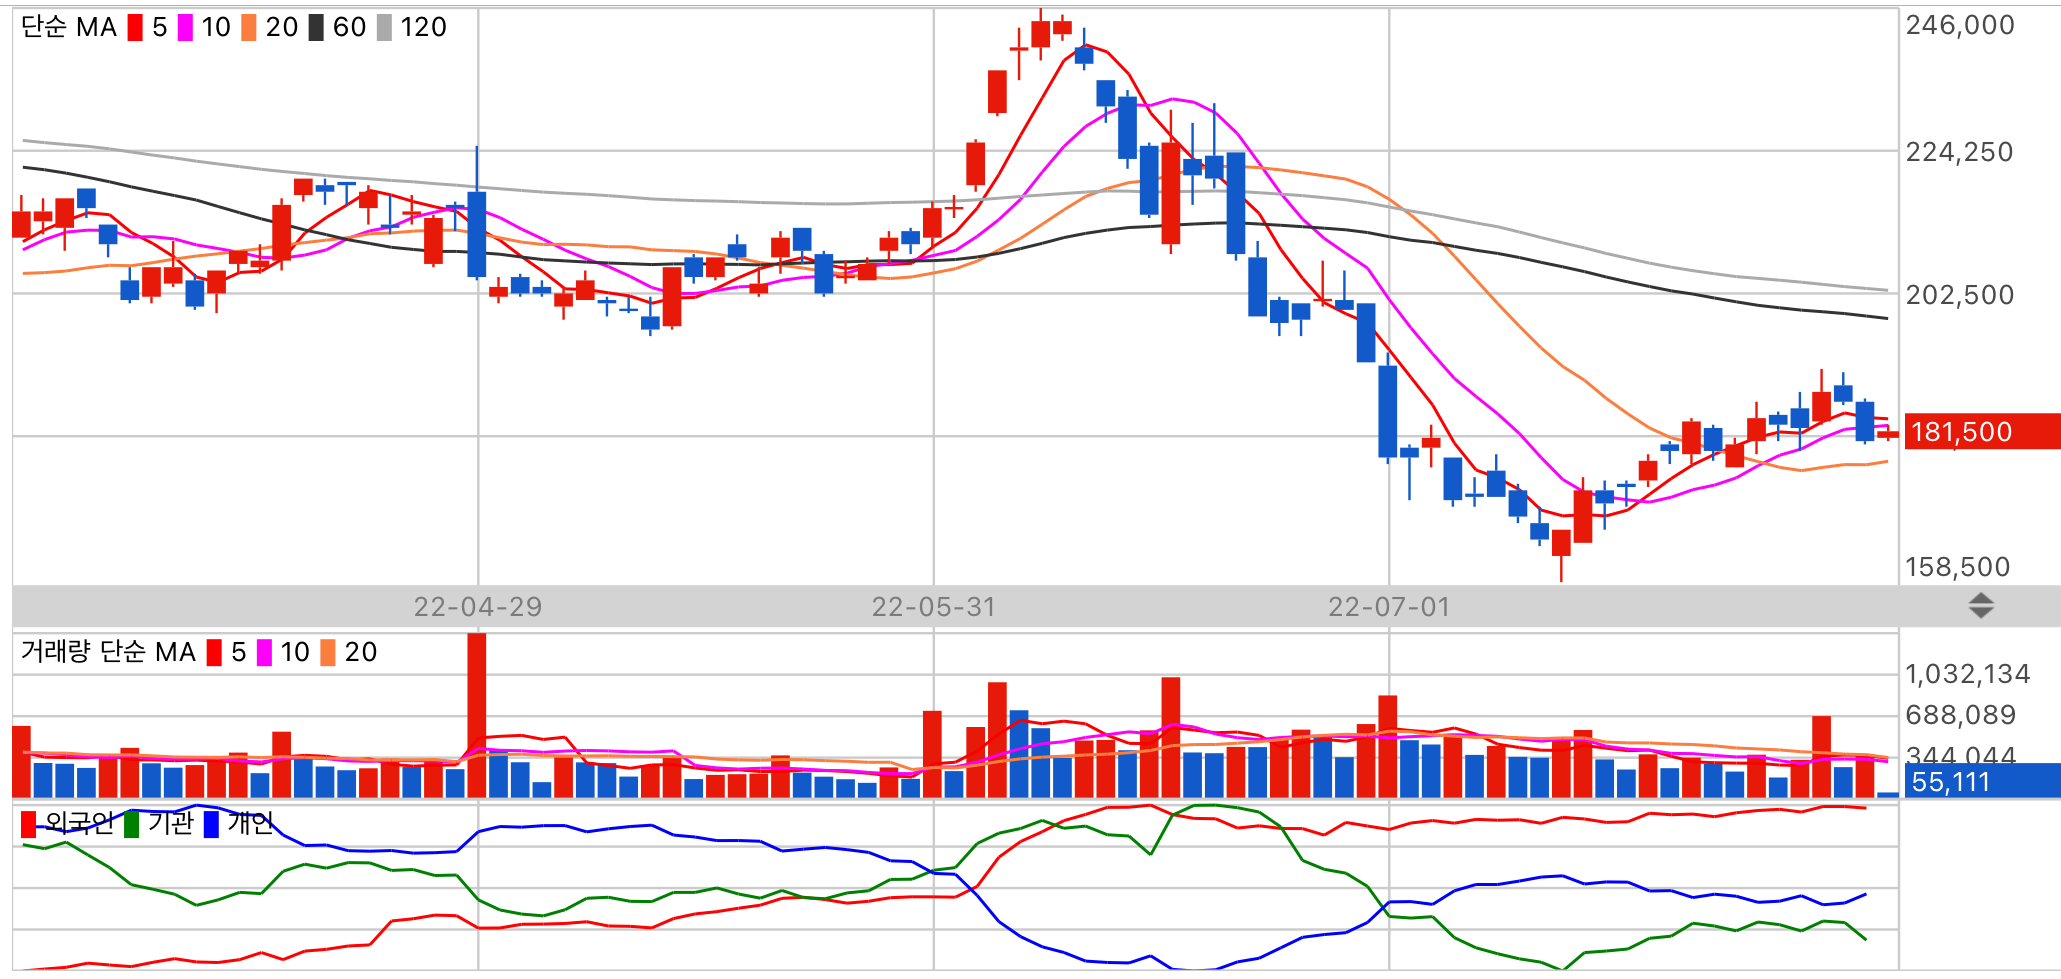Click the green 기관 legend swatch
This screenshot has width=2061, height=979.
(x=131, y=824)
